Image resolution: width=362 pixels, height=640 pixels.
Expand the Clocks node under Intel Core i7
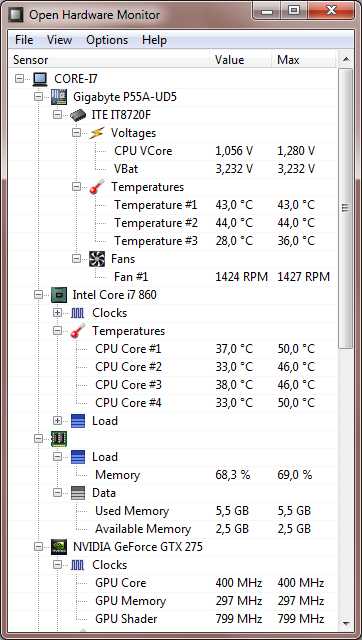click(x=58, y=313)
